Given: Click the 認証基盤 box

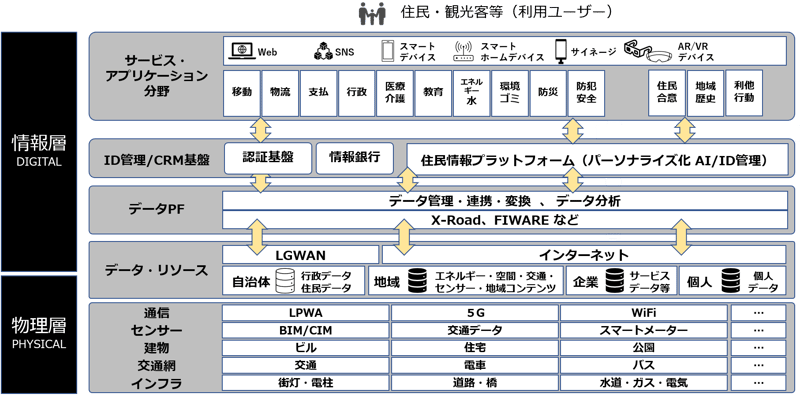Looking at the screenshot, I should coord(268,158).
